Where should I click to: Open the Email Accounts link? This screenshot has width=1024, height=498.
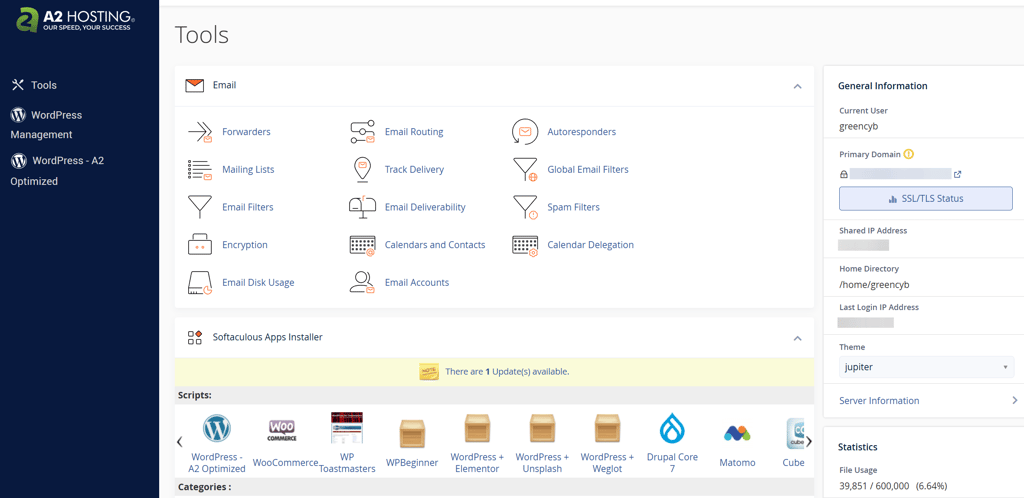(417, 283)
